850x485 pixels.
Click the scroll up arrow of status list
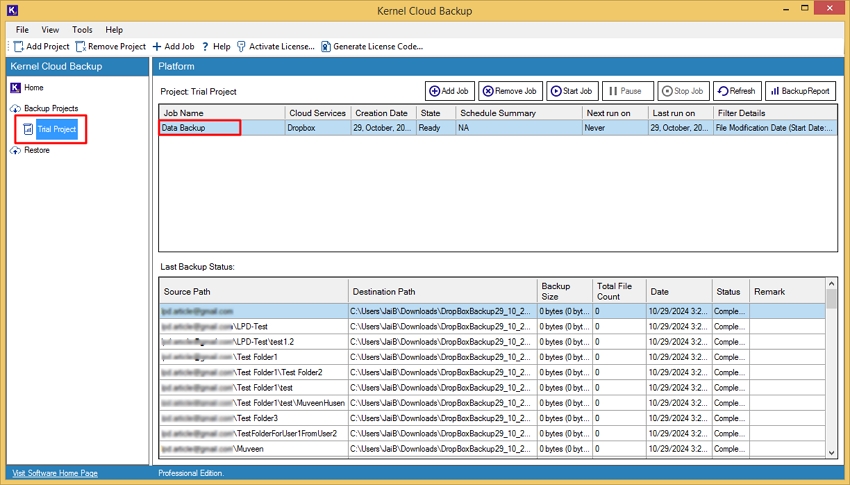point(831,283)
